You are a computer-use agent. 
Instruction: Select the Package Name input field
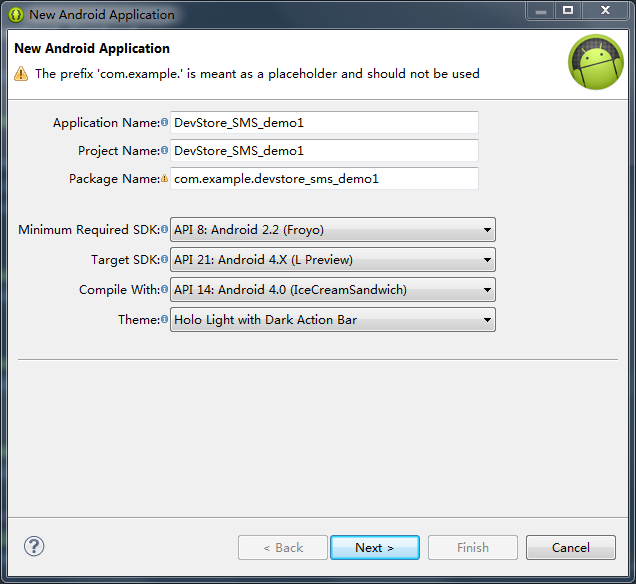(324, 179)
